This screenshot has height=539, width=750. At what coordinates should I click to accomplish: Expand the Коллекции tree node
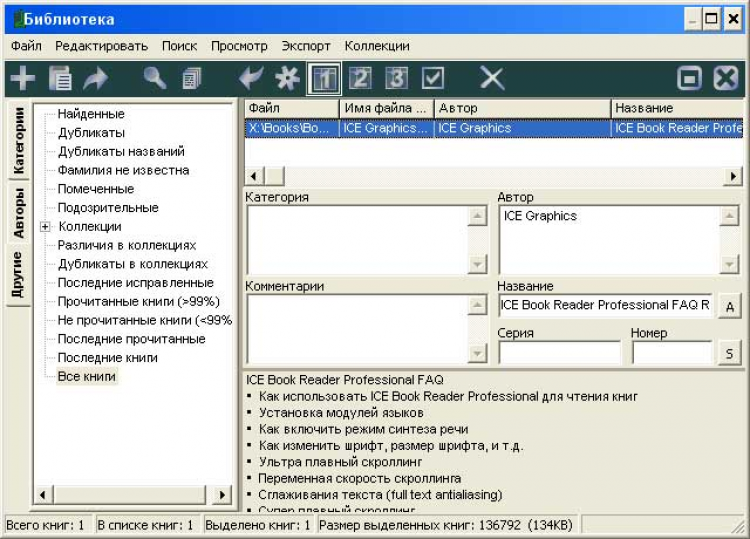[x=45, y=227]
